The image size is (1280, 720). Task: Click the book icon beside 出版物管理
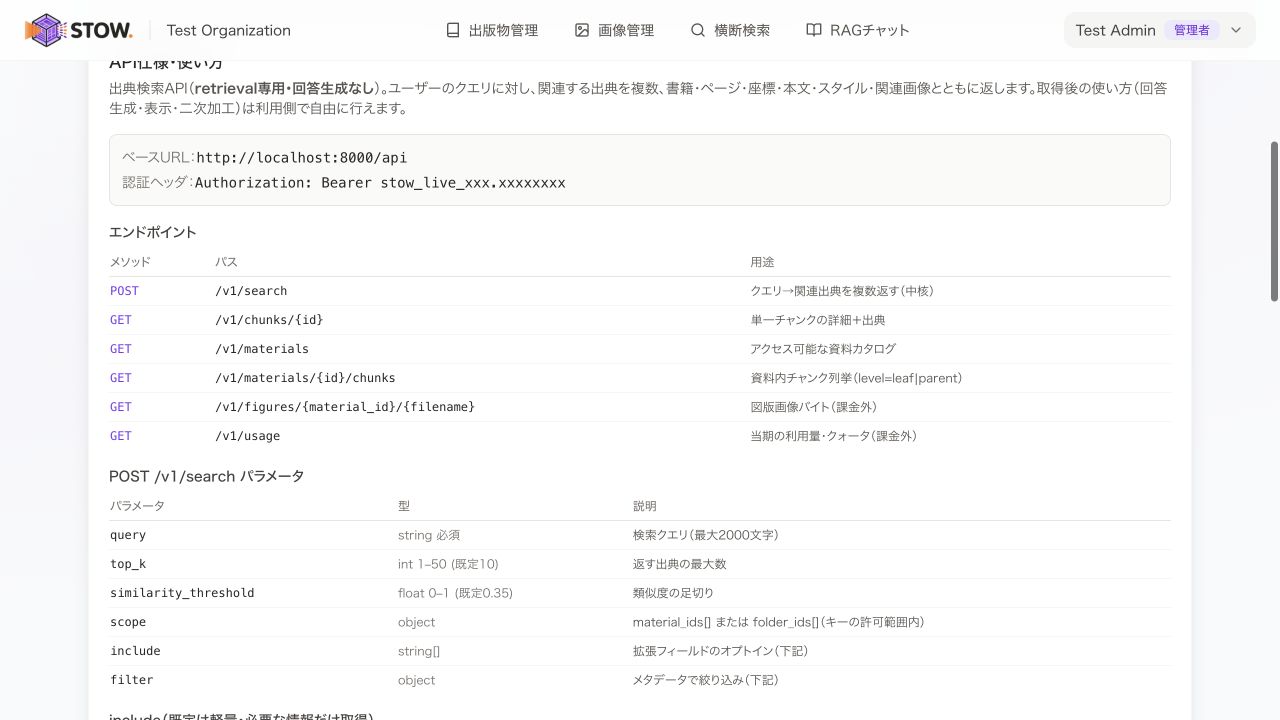point(453,30)
